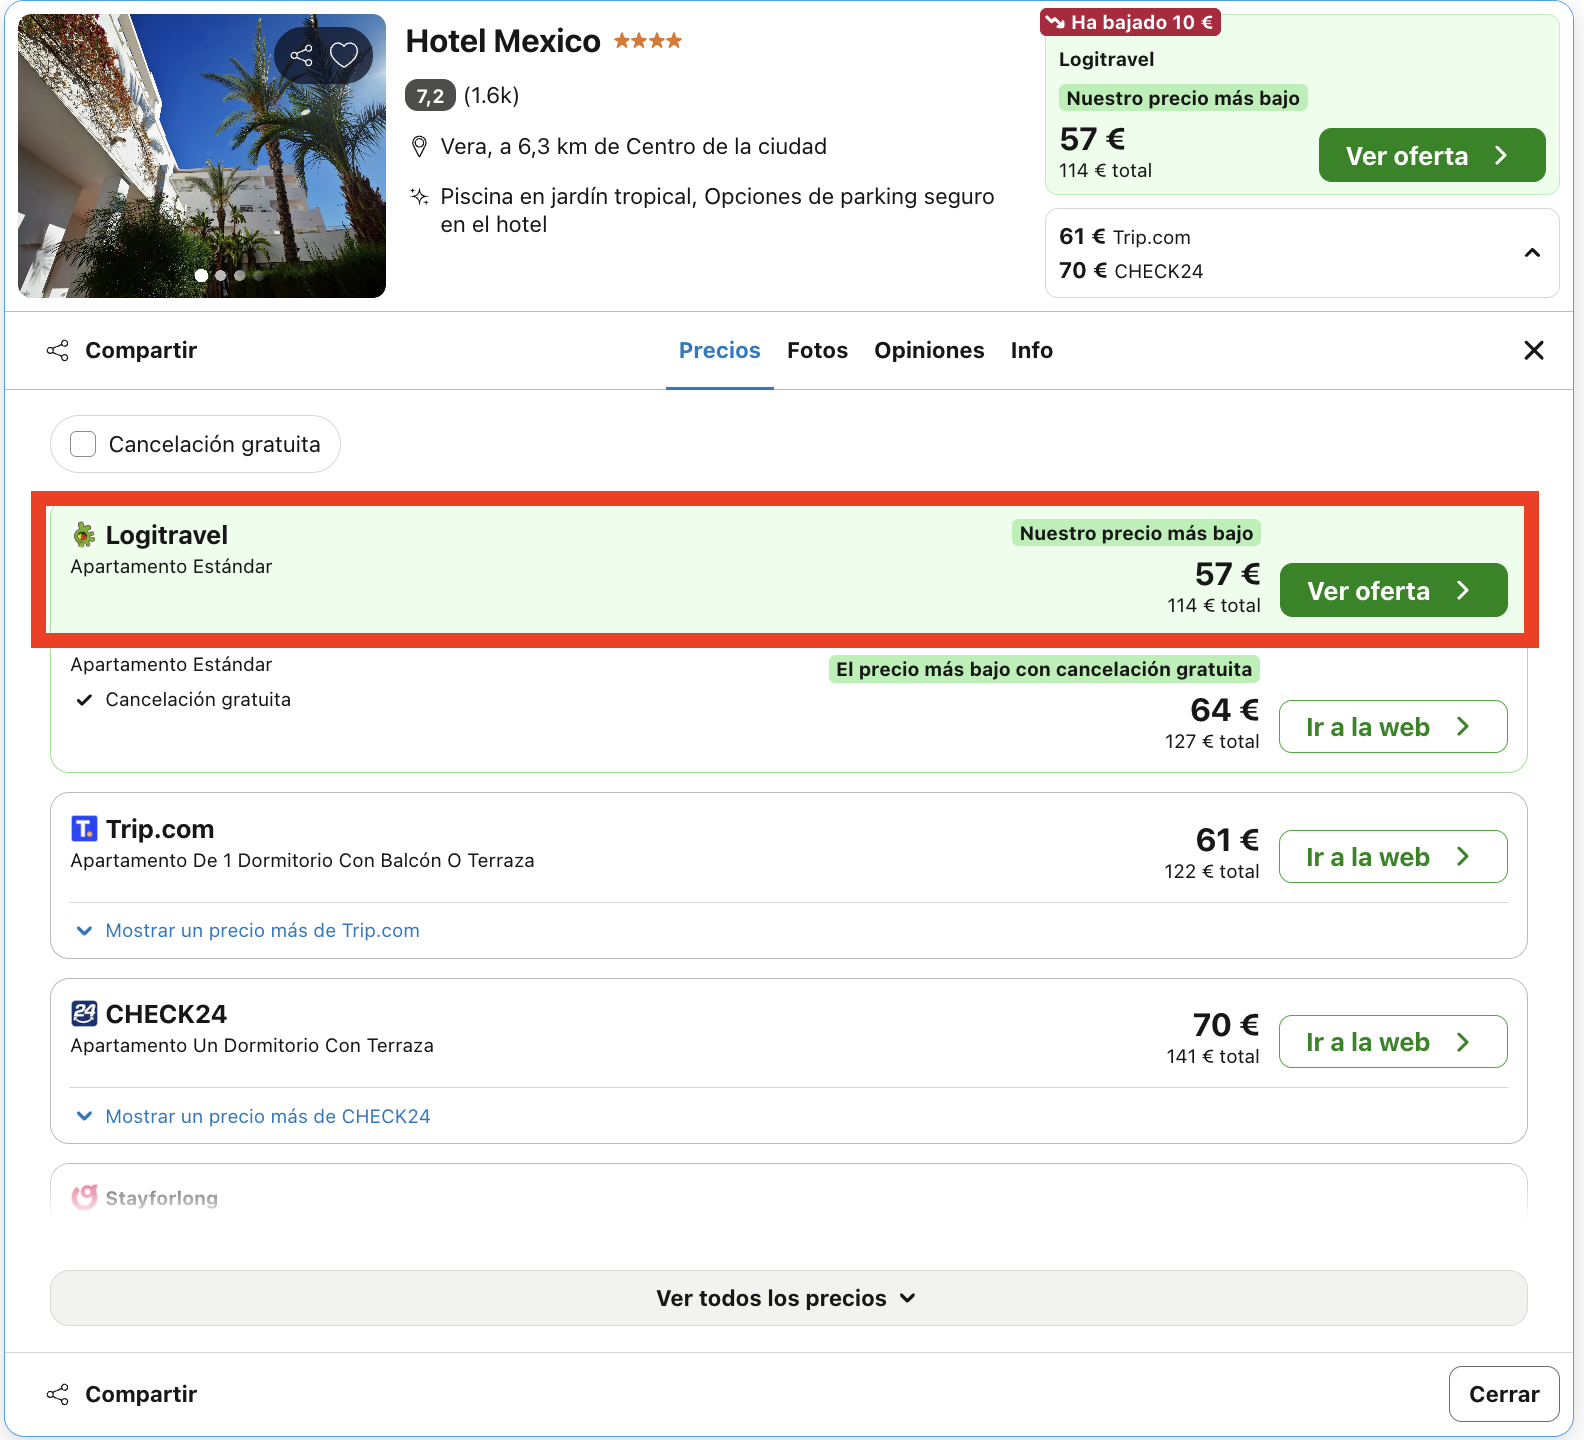The height and width of the screenshot is (1440, 1584).
Task: Click the Hotel Mexico title
Action: [x=503, y=41]
